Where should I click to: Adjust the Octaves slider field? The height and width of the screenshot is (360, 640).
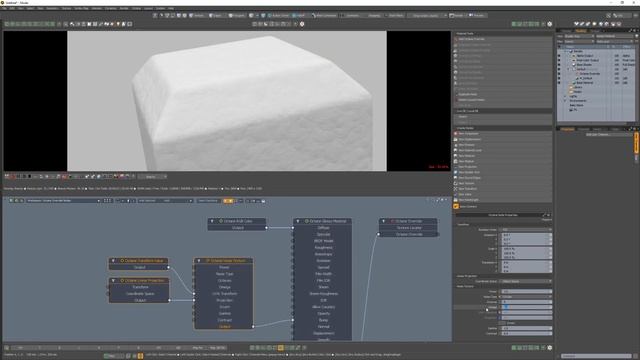[526, 302]
